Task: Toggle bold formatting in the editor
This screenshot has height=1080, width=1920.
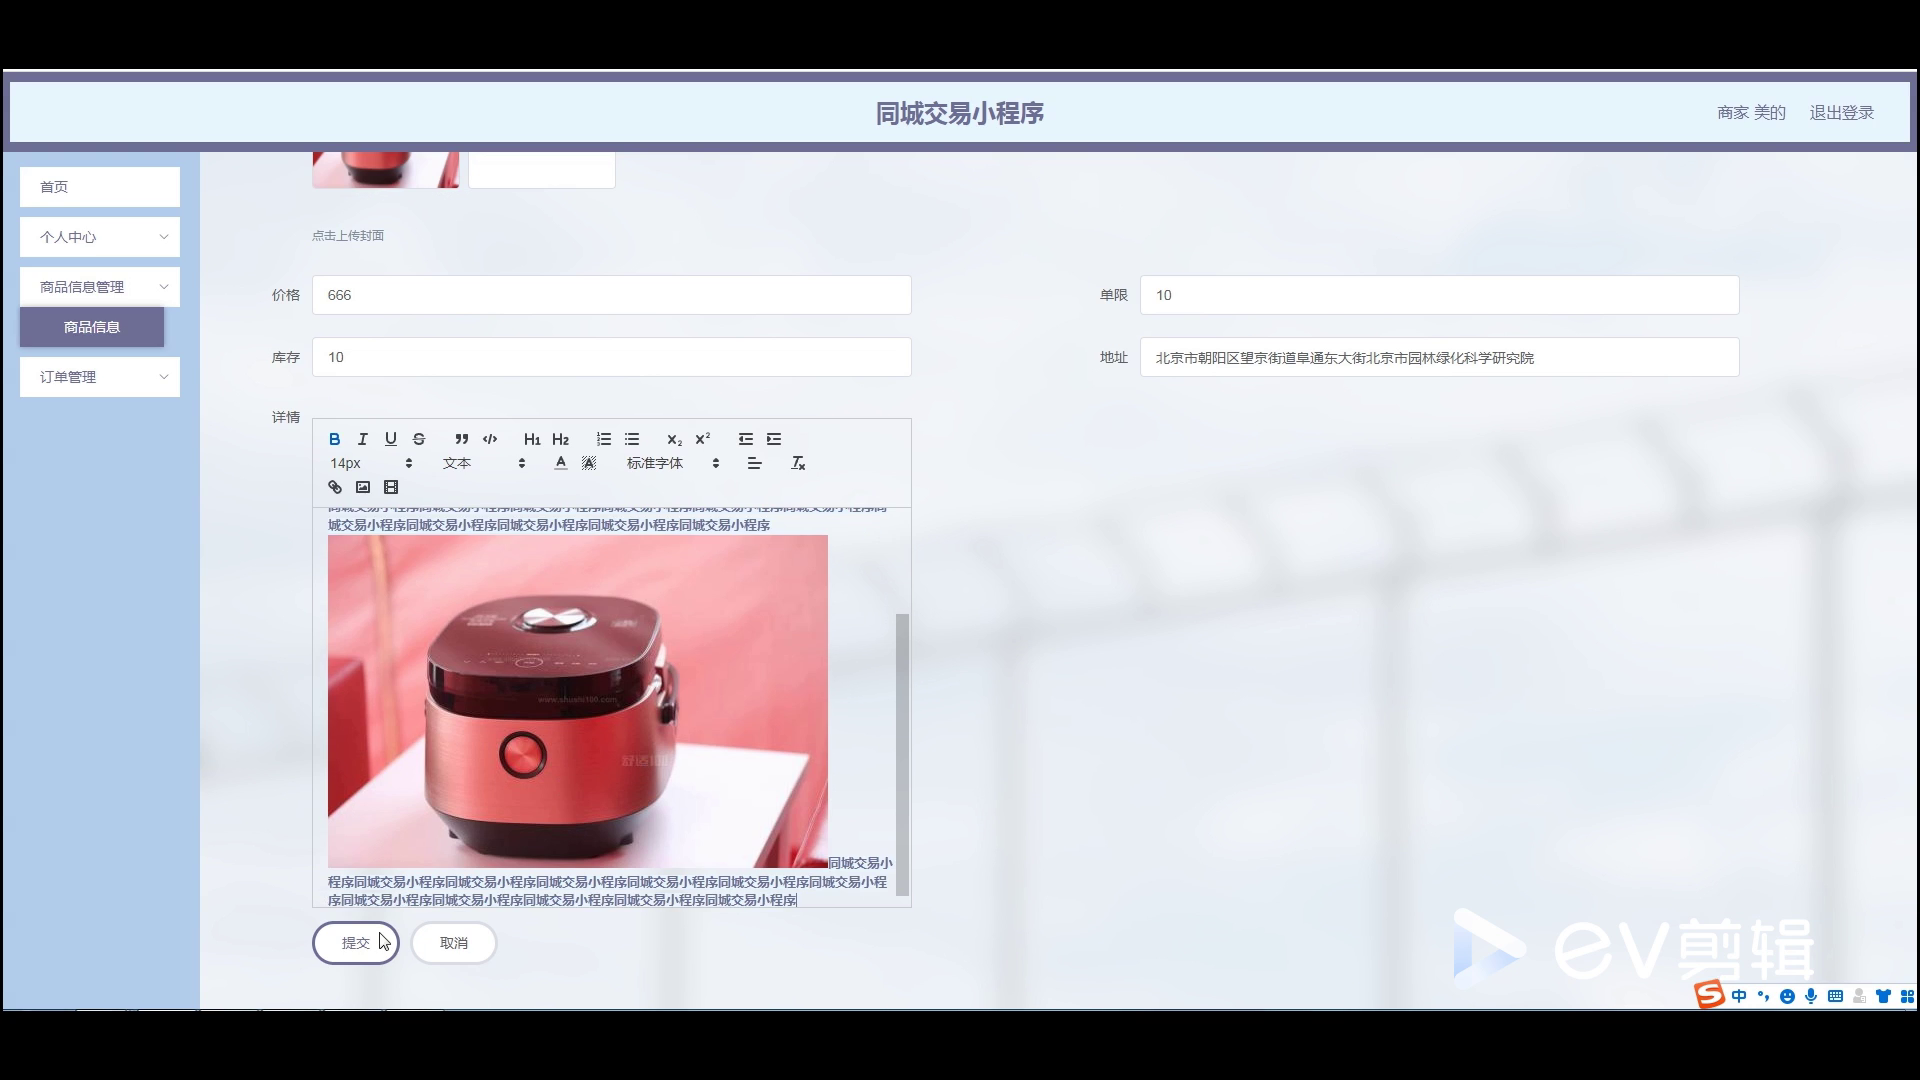Action: click(x=335, y=439)
